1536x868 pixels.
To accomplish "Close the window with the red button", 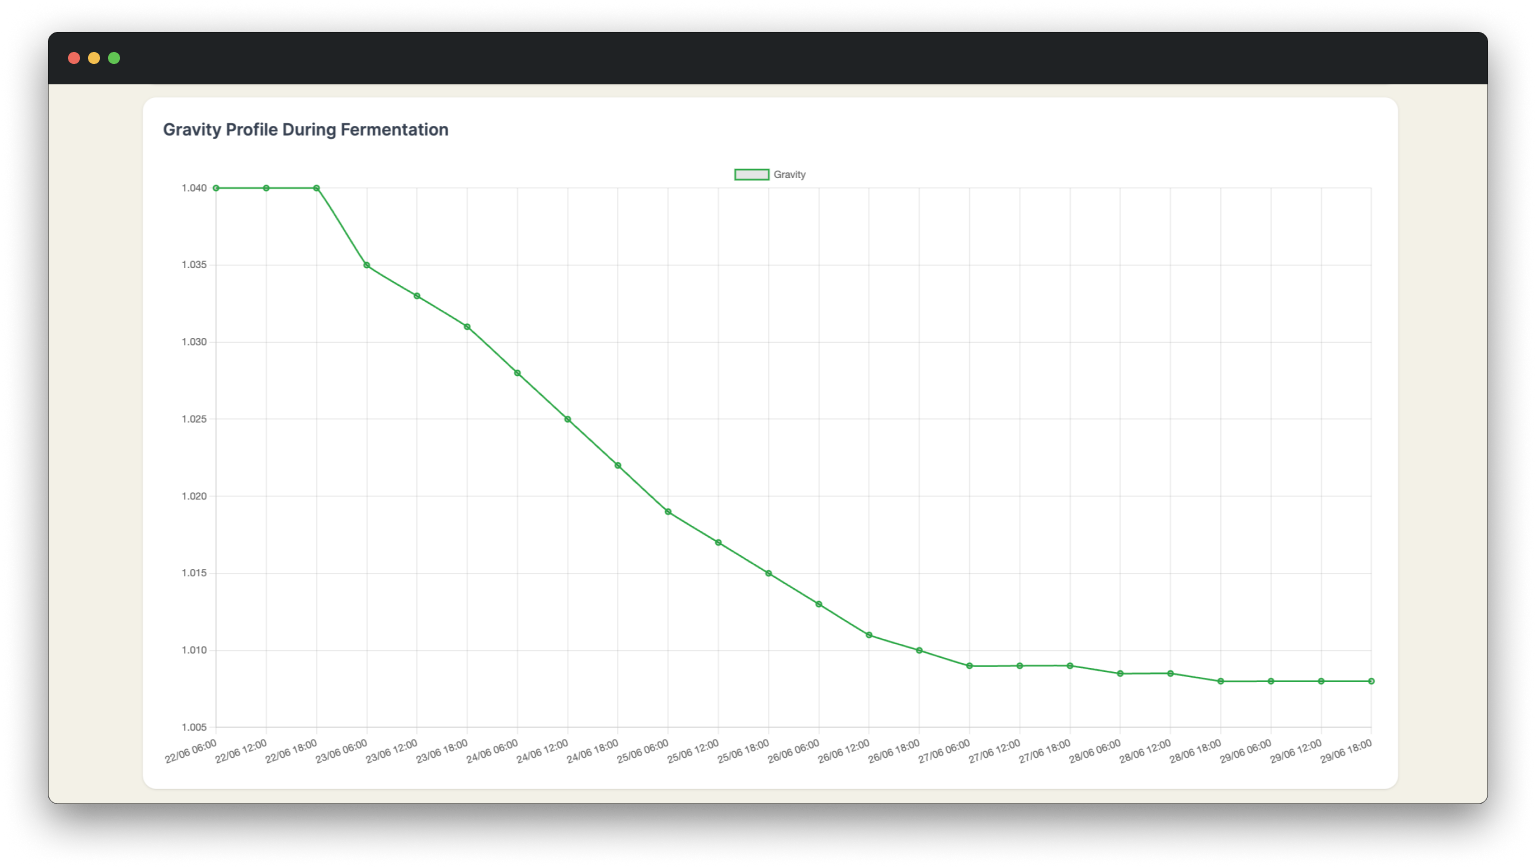I will click(74, 58).
